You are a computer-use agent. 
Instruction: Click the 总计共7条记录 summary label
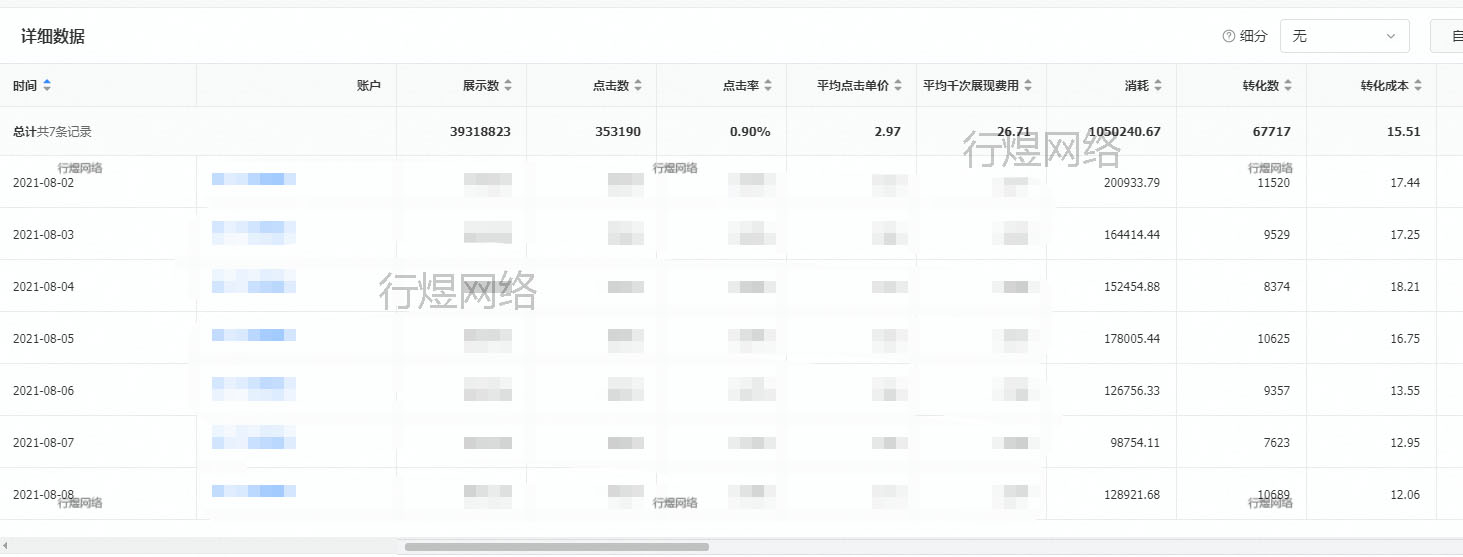pyautogui.click(x=52, y=132)
